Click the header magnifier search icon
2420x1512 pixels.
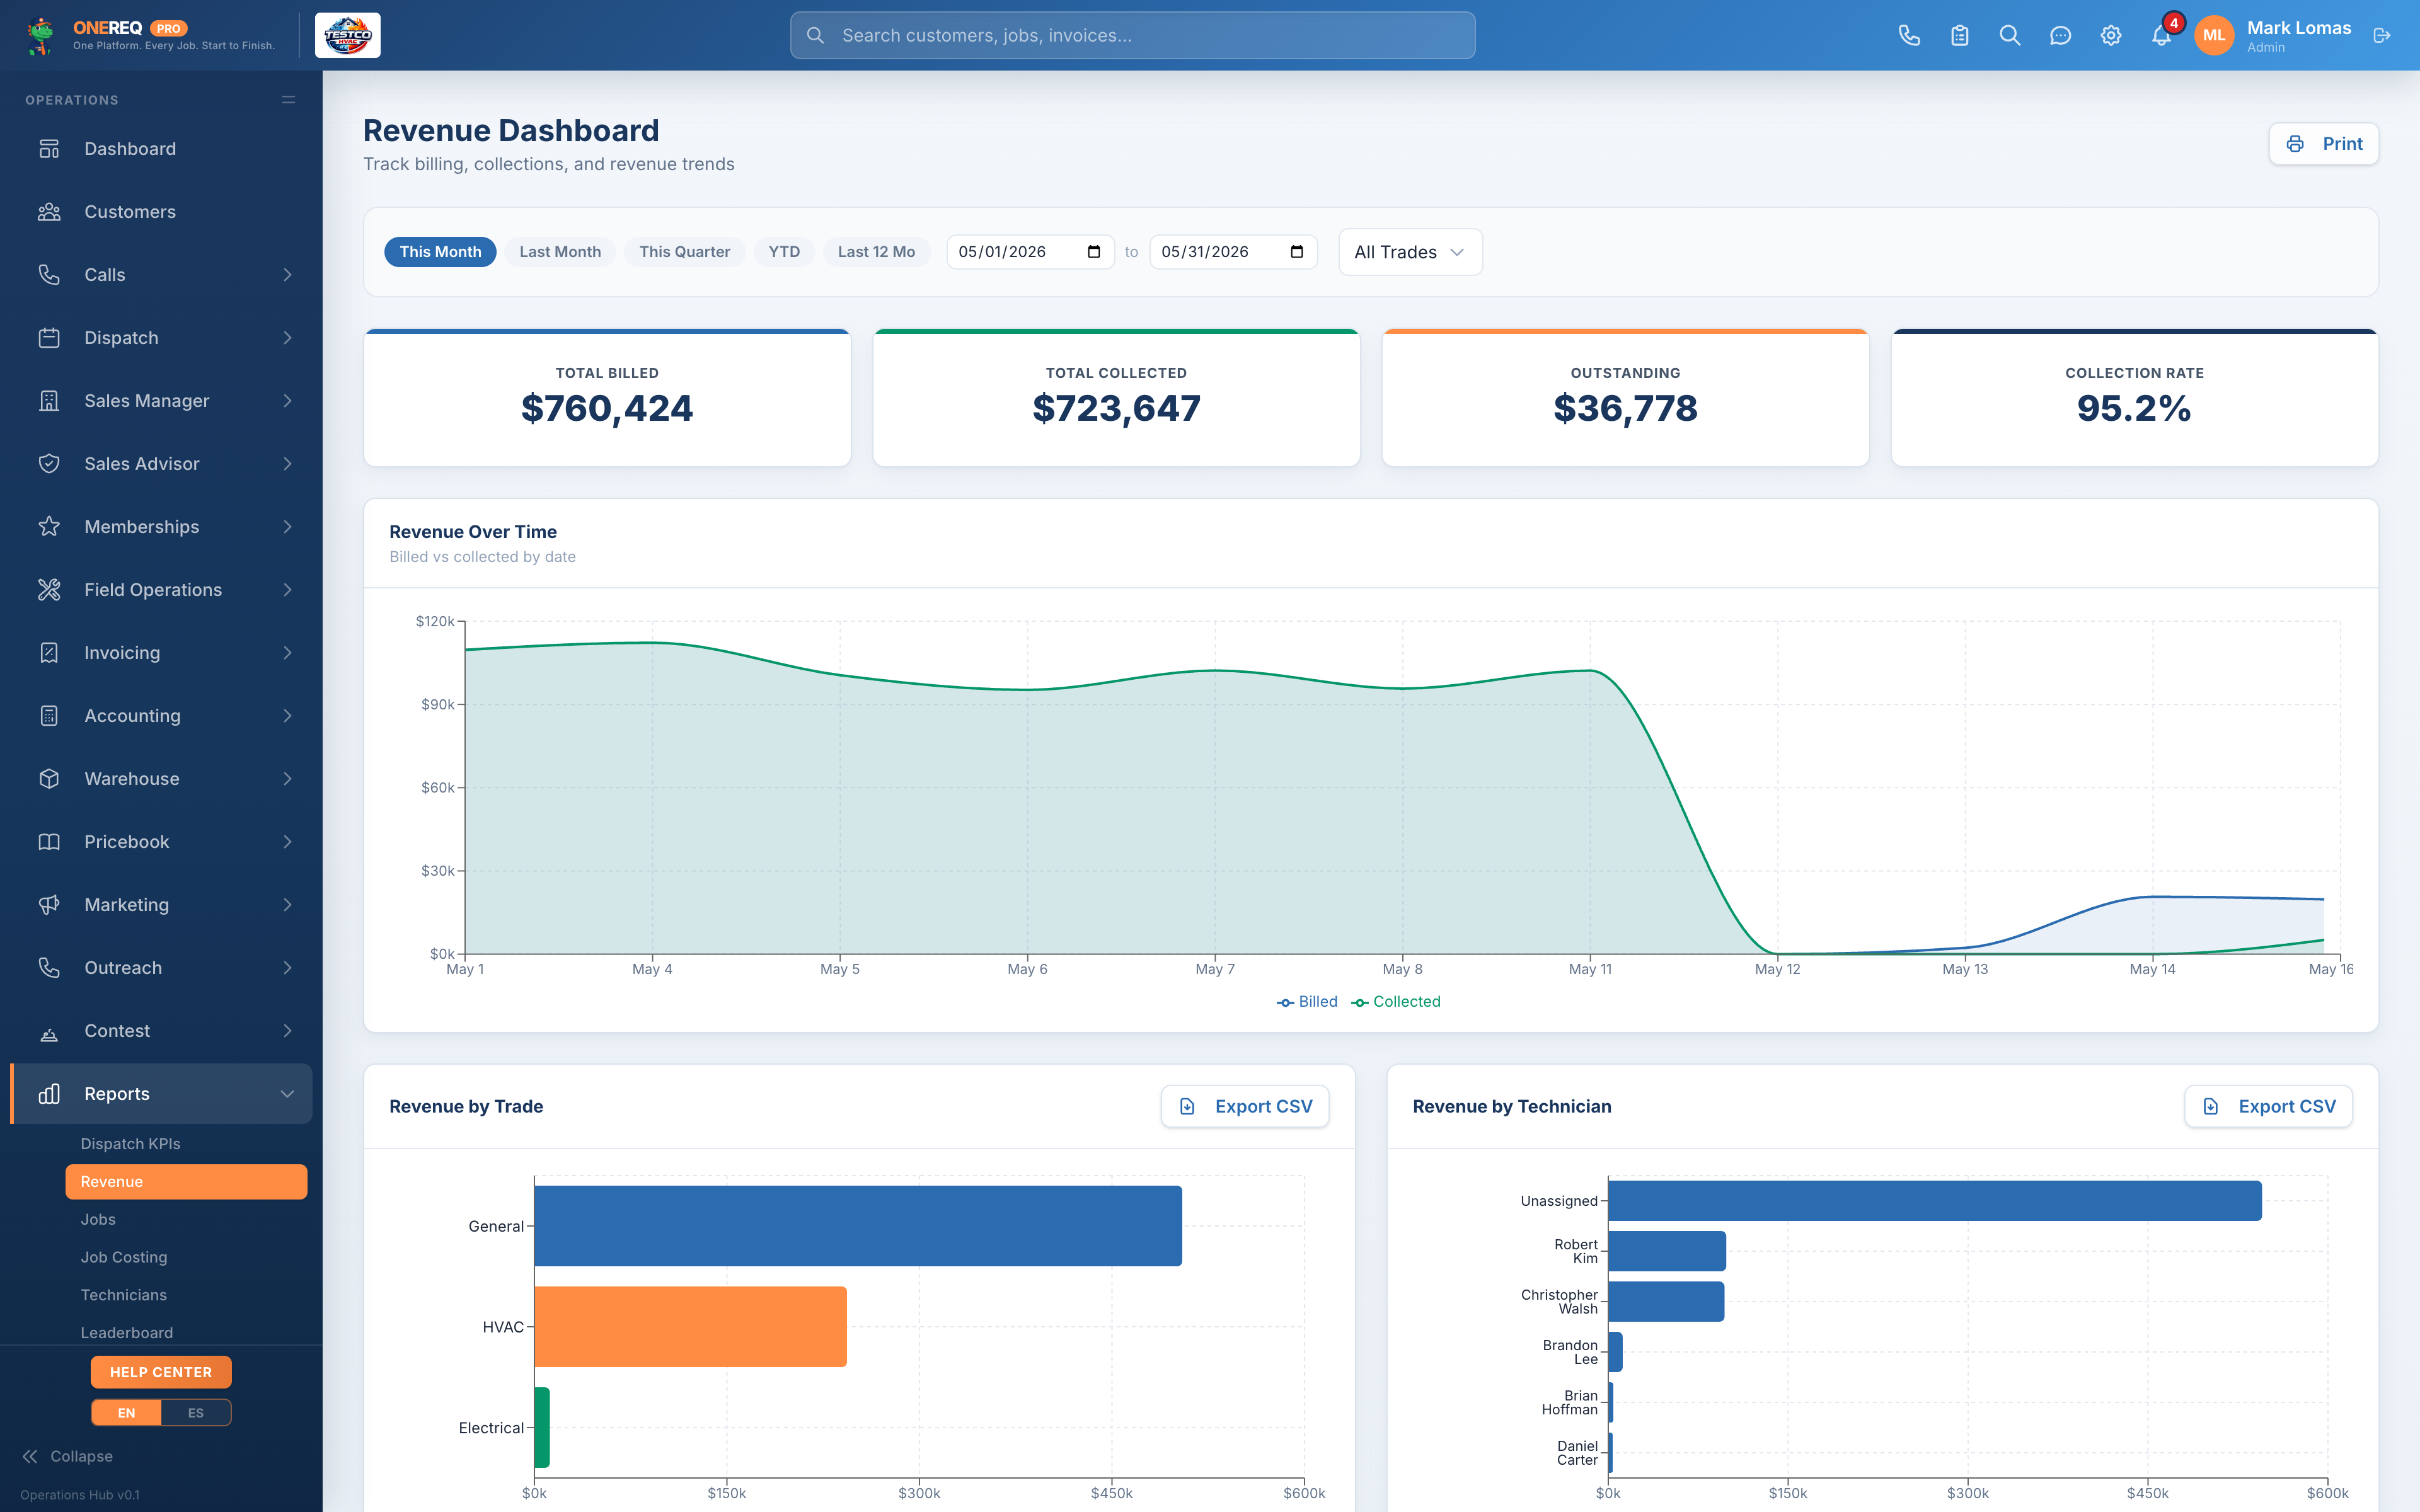tap(2010, 36)
